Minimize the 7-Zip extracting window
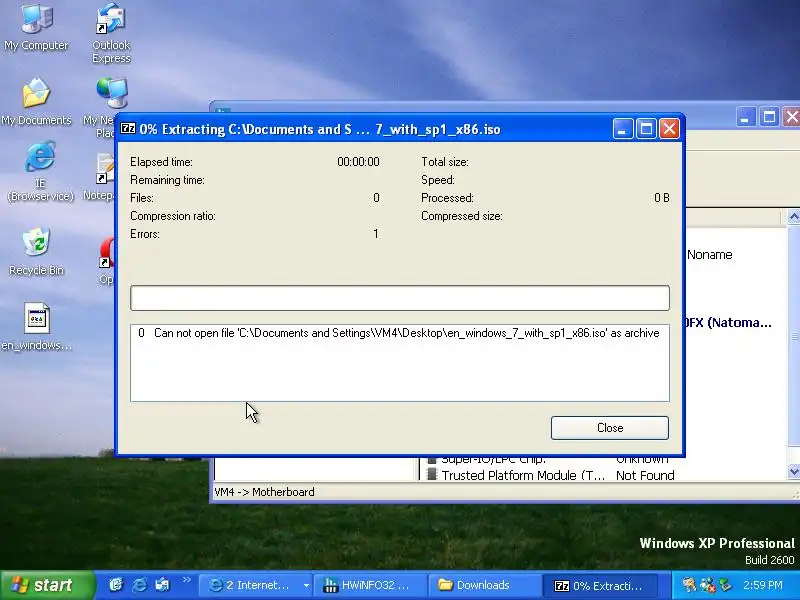 [x=622, y=129]
